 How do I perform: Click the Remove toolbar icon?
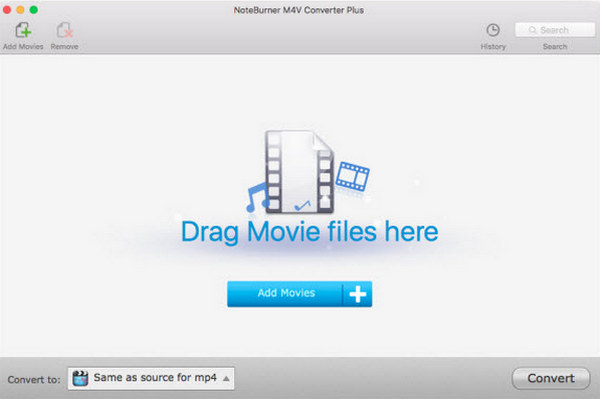point(64,30)
